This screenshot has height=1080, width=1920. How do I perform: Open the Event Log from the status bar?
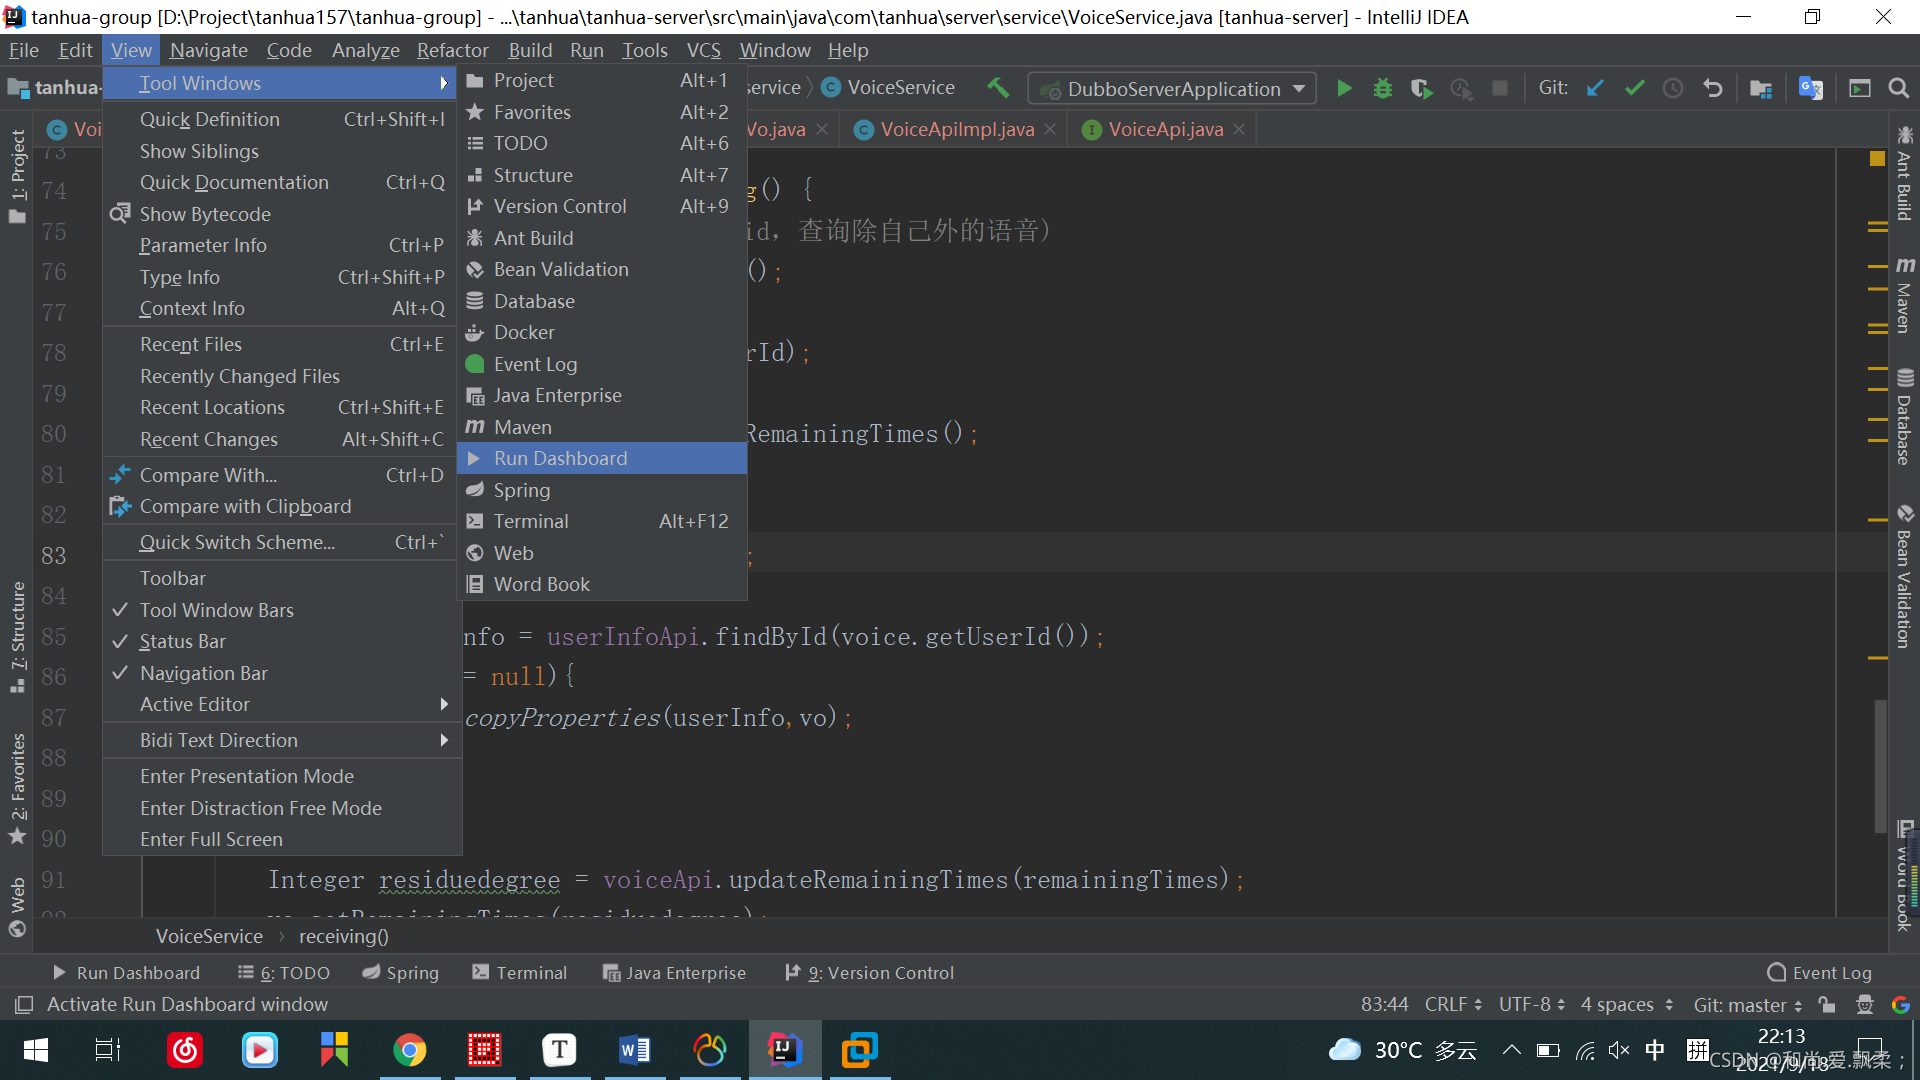[1831, 972]
